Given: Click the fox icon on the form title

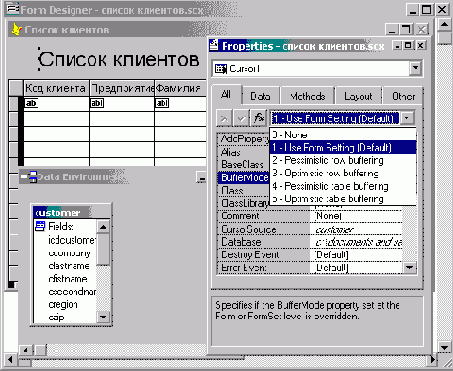Looking at the screenshot, I should click(16, 30).
